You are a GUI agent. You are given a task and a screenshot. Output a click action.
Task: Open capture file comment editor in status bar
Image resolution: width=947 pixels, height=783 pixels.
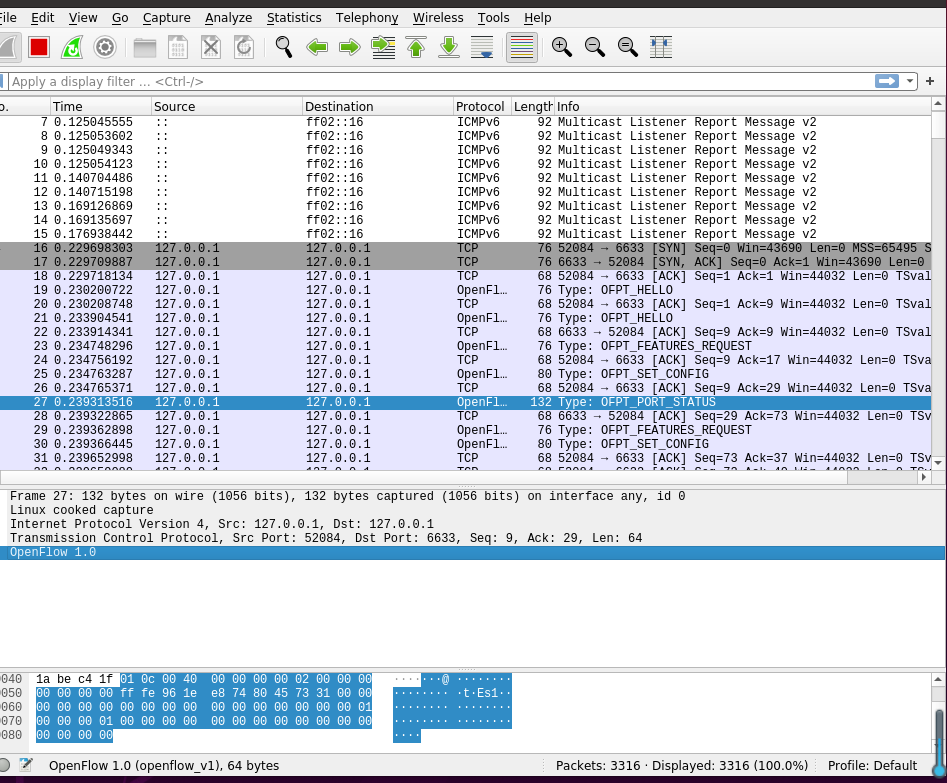coord(27,766)
